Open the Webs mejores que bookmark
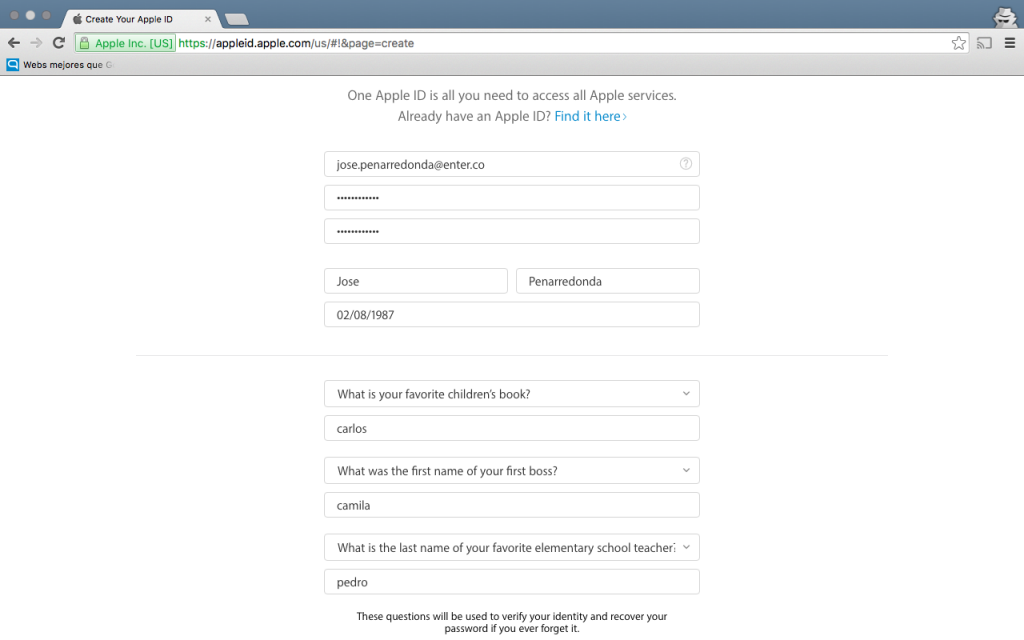 click(60, 65)
